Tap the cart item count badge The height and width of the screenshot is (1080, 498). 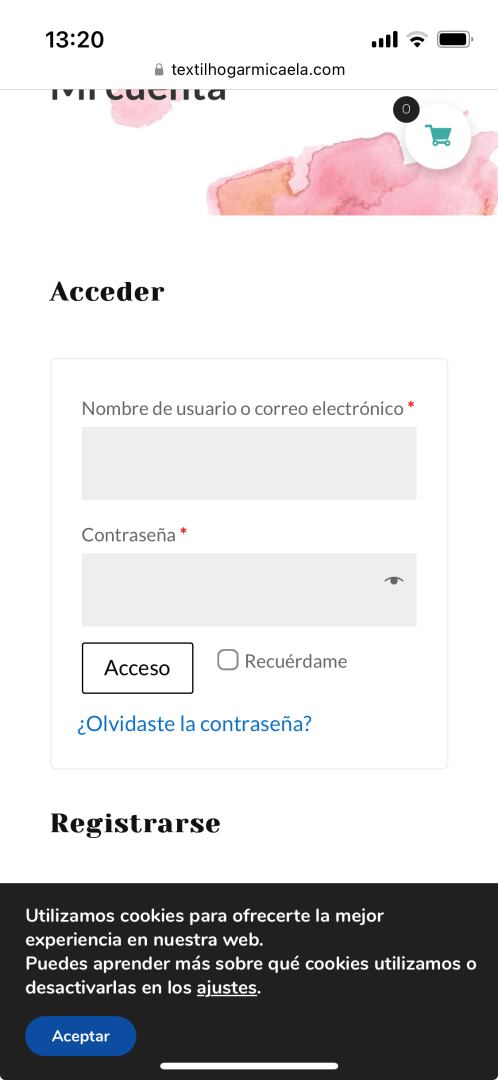click(406, 110)
